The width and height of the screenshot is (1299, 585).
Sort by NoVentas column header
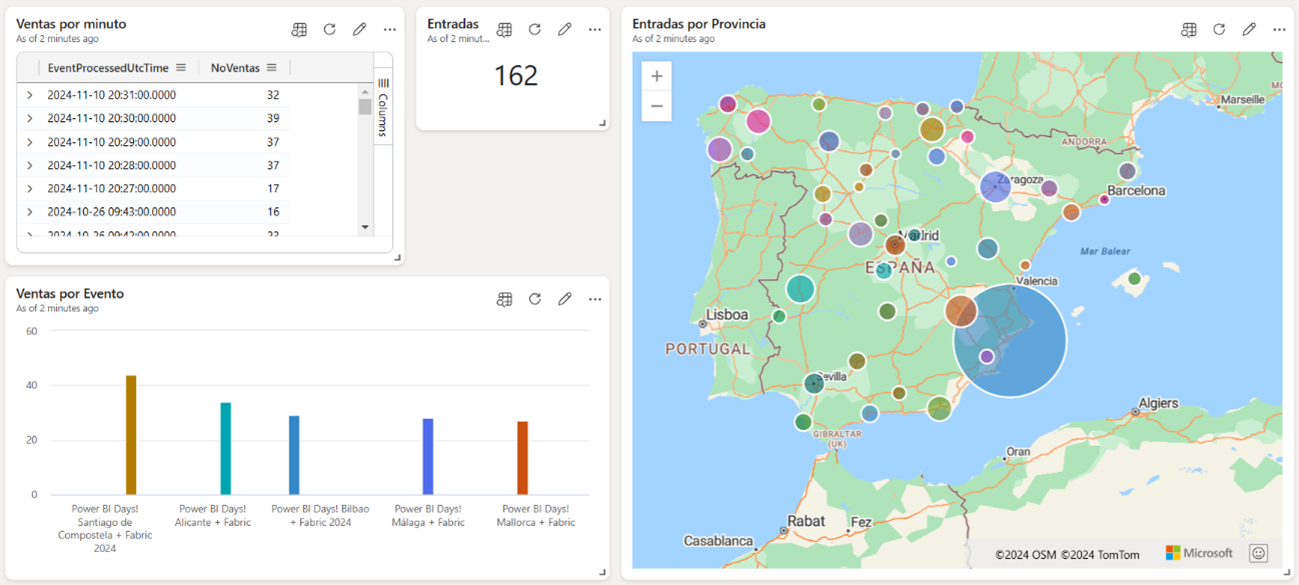click(x=235, y=68)
